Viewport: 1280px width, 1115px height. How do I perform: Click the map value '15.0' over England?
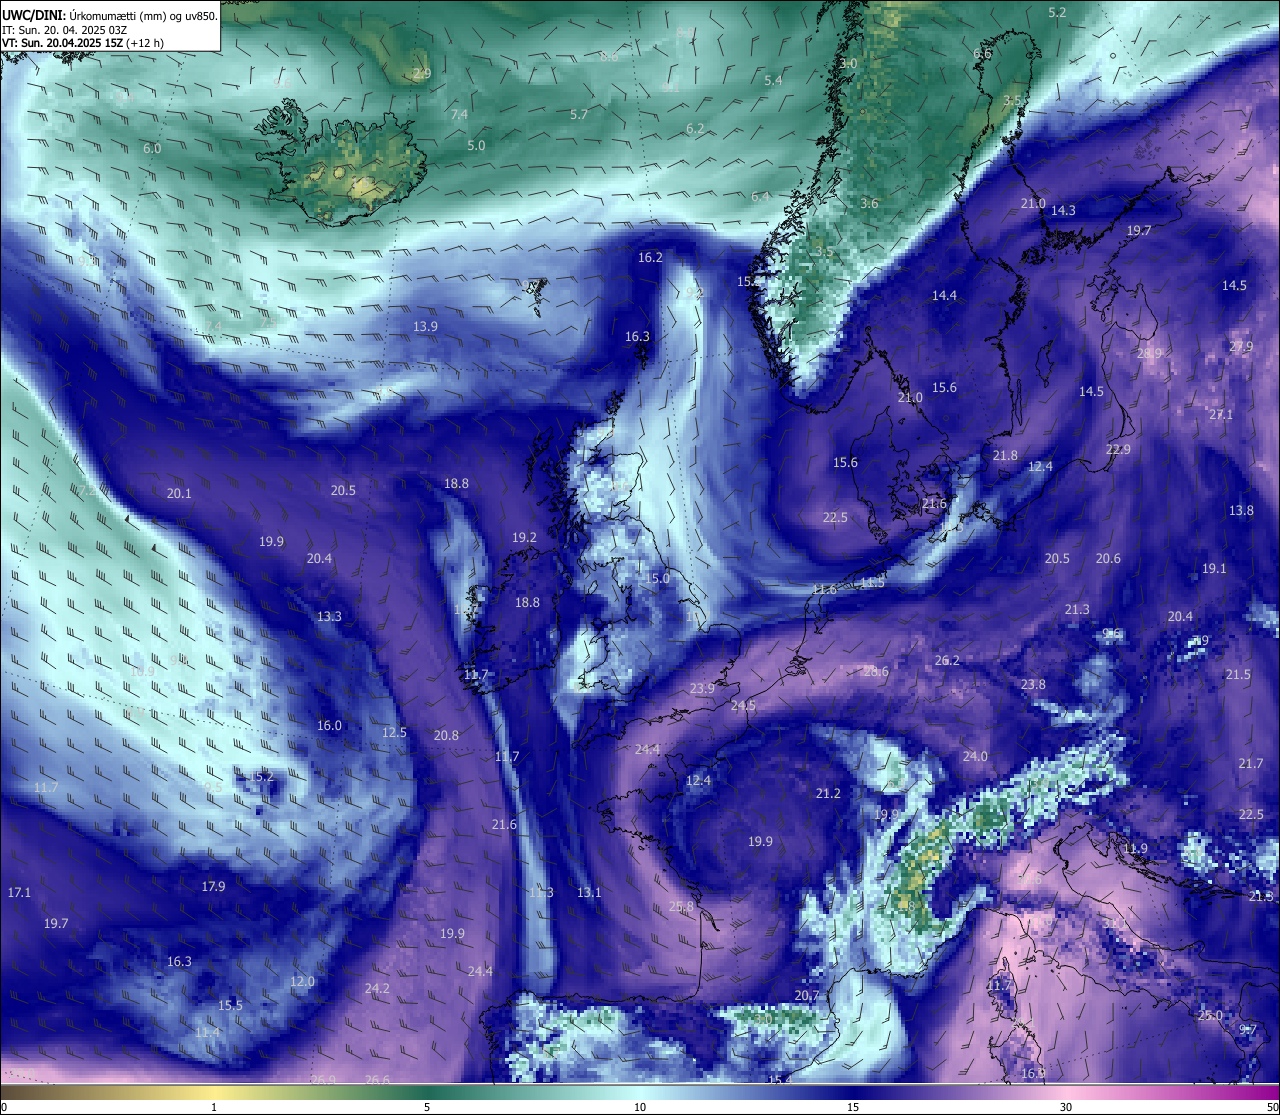657,578
